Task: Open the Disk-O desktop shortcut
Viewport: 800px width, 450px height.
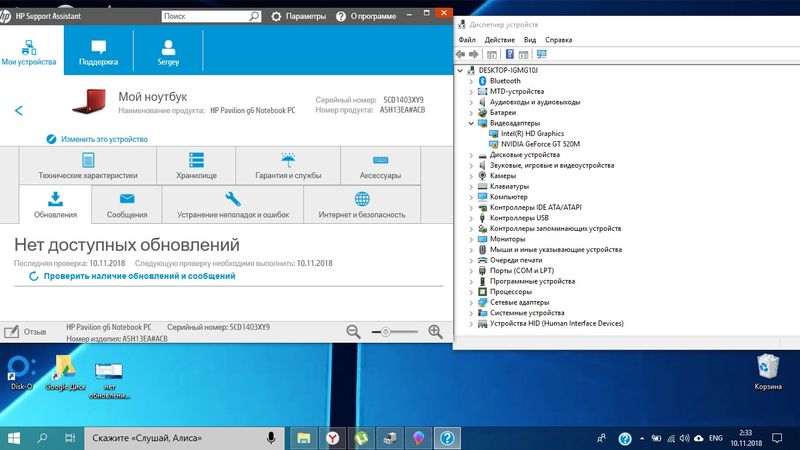Action: point(21,373)
